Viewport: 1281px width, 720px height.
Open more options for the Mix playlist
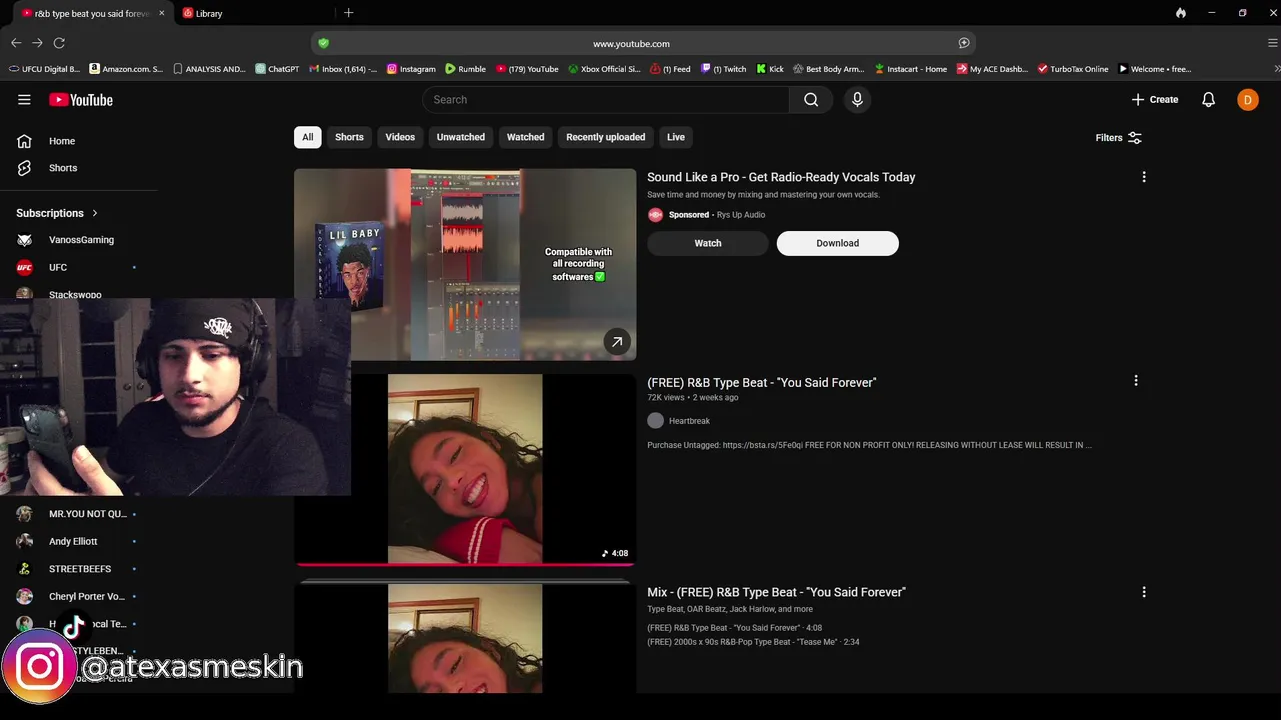coord(1144,592)
